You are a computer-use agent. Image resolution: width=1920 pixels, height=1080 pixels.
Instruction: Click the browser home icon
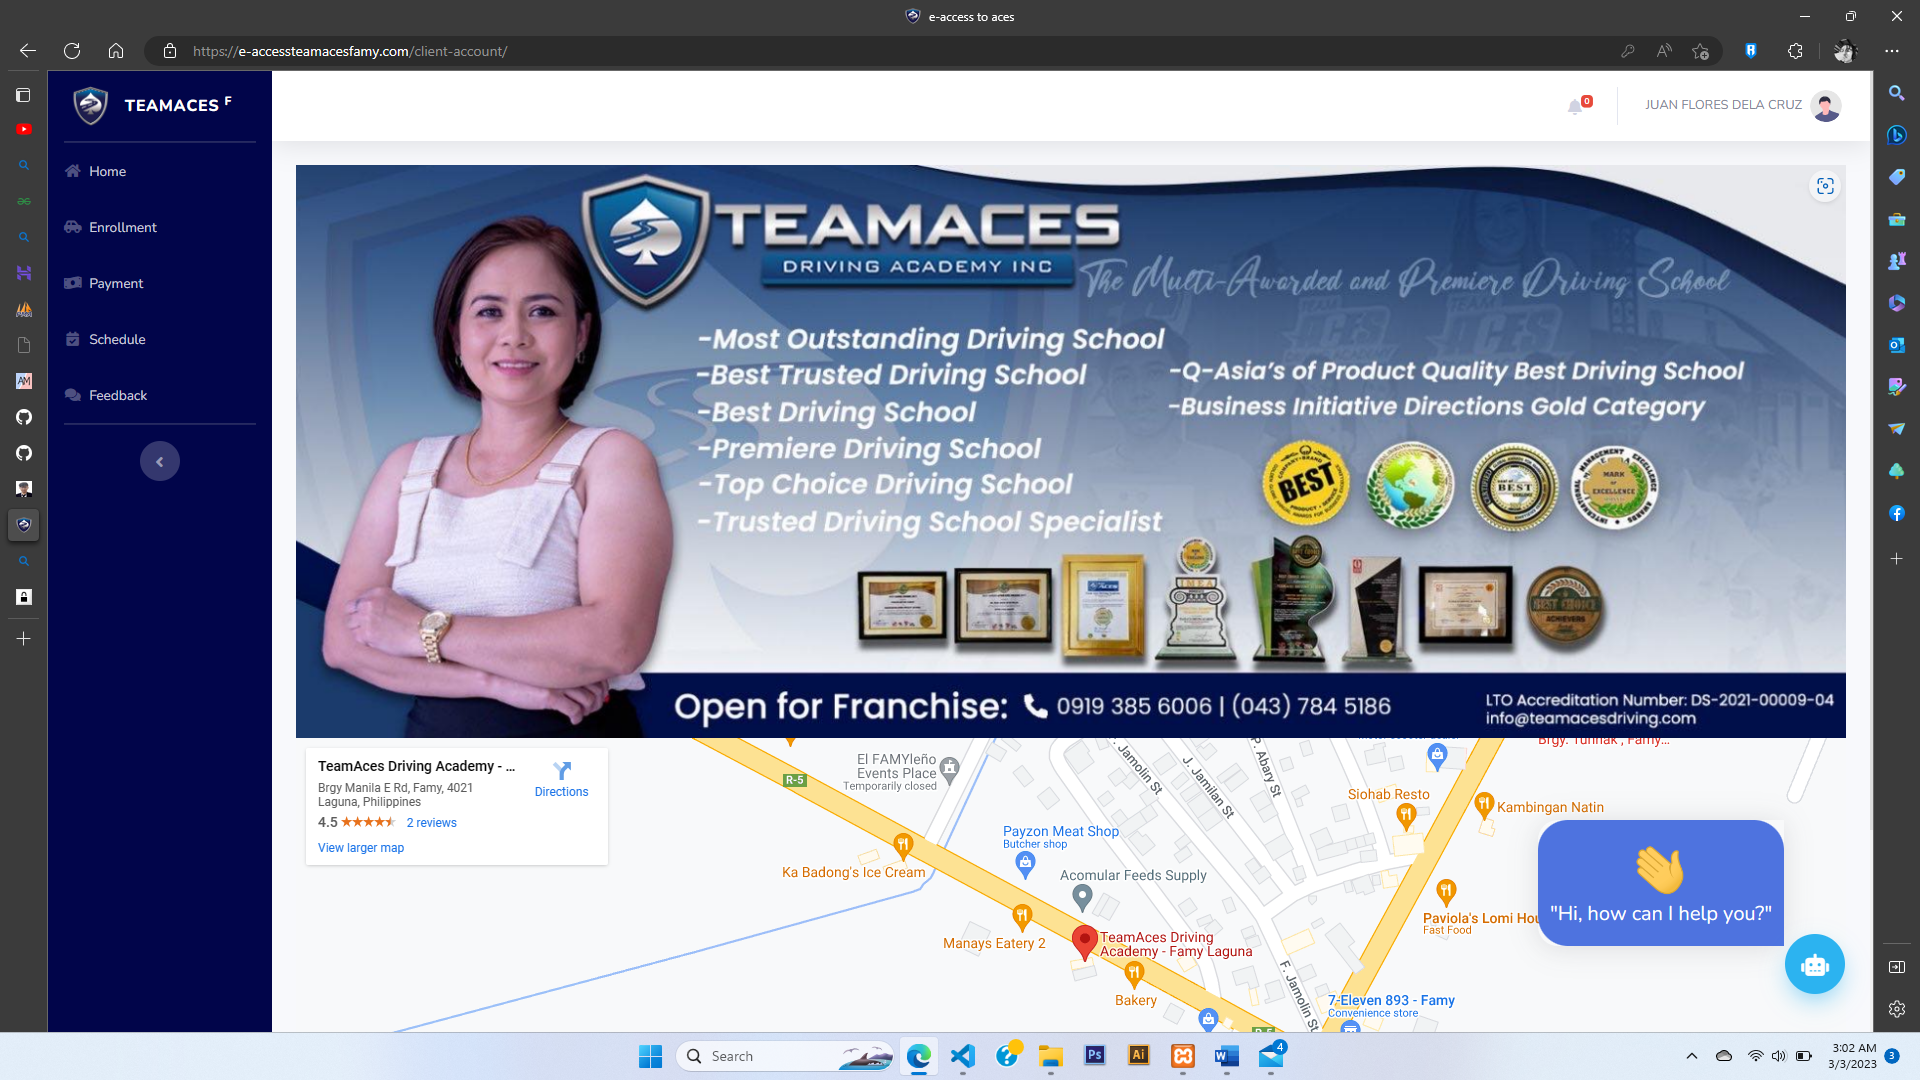tap(116, 51)
